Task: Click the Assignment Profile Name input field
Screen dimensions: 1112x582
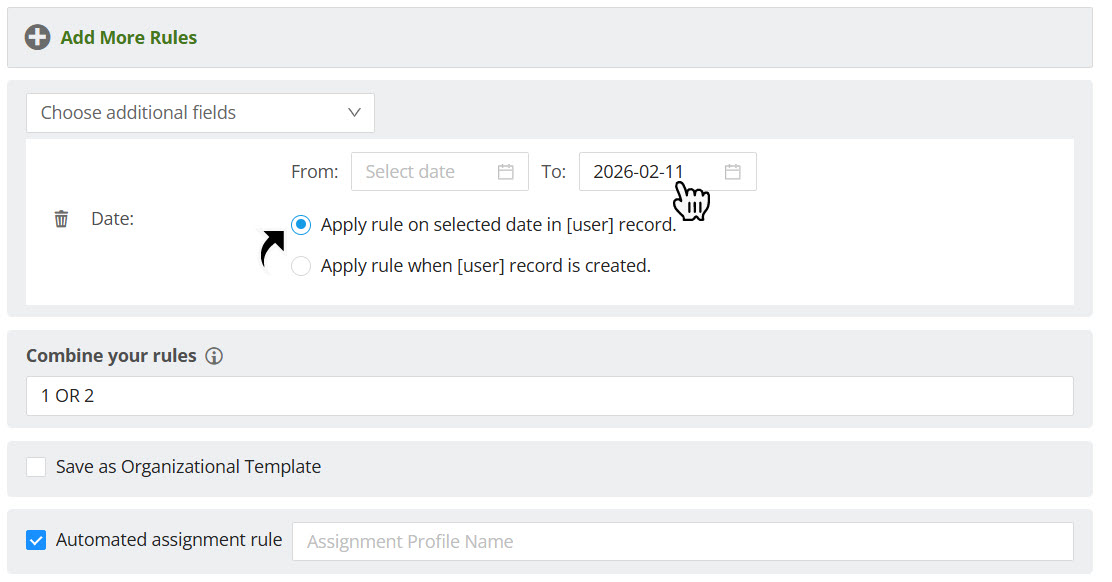Action: click(682, 542)
